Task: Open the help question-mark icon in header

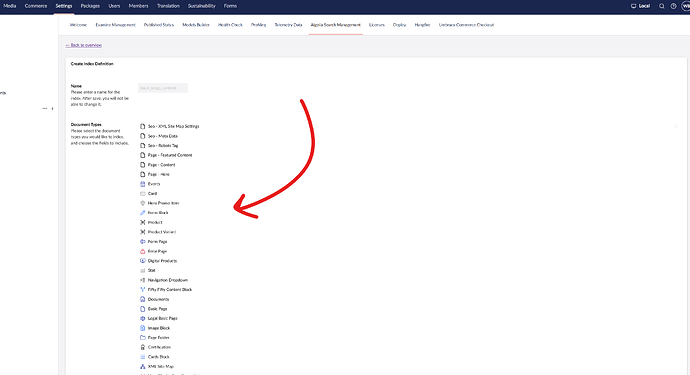Action: 673,6
